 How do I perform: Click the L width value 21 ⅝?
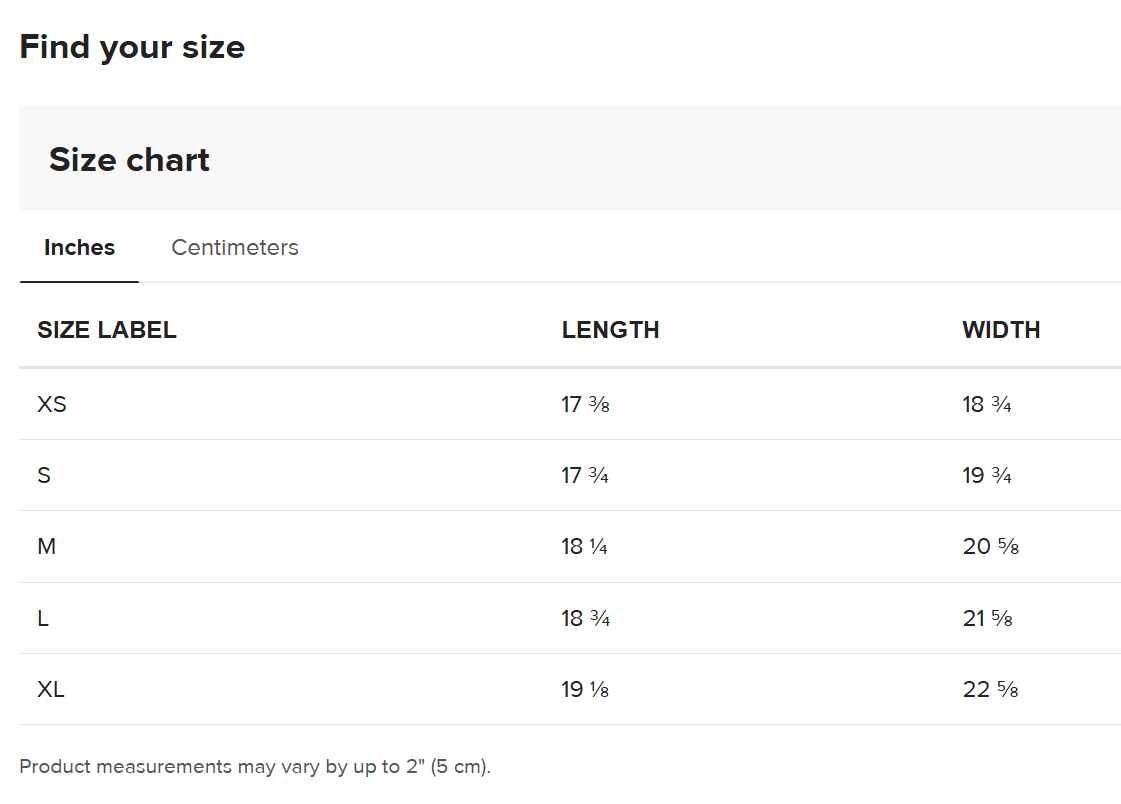click(987, 619)
